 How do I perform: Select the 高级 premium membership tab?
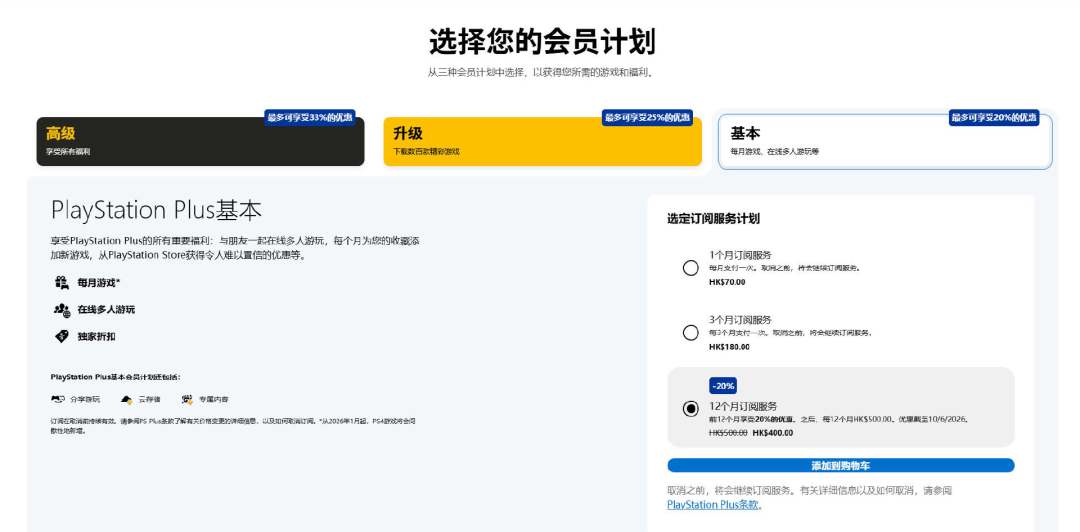point(200,141)
